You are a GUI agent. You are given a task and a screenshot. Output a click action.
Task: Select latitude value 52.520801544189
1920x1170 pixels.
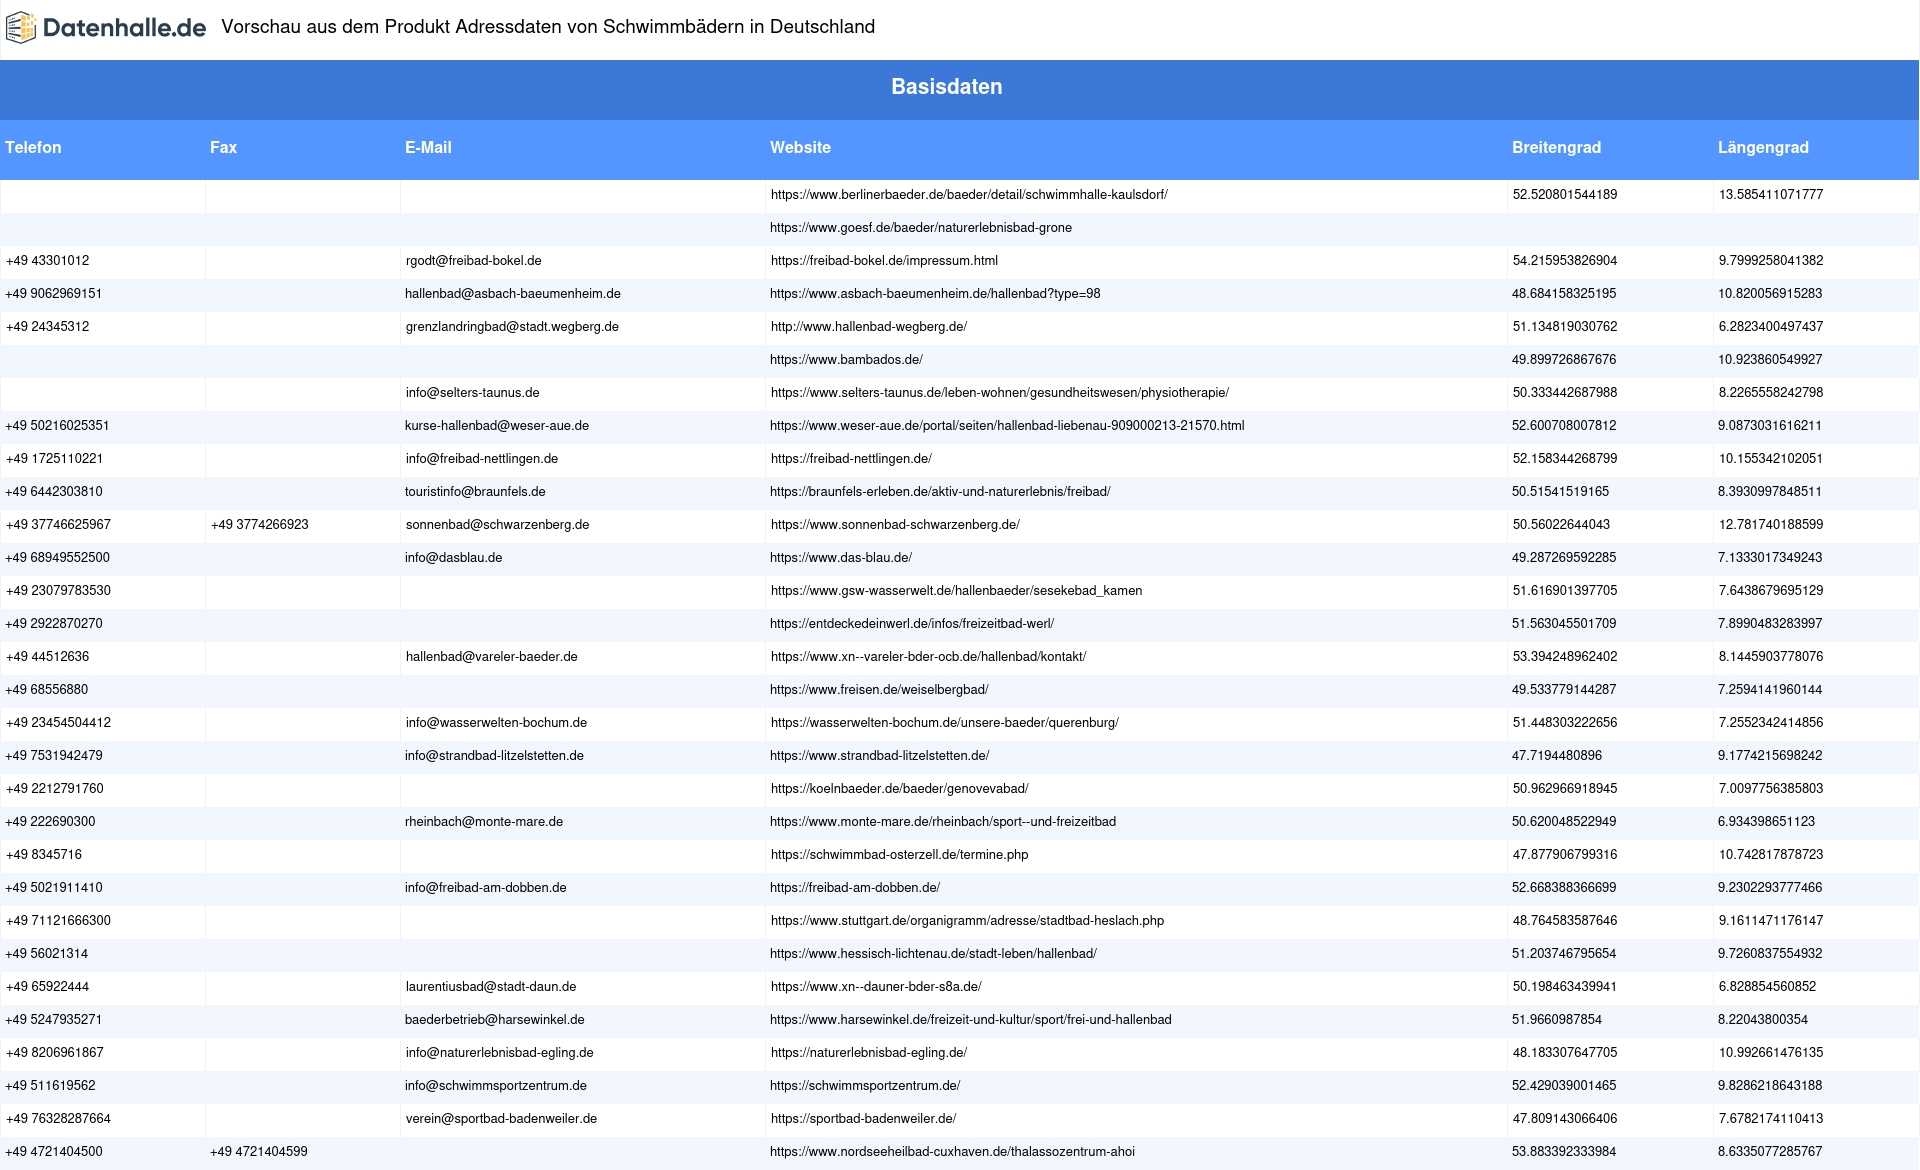(1565, 195)
